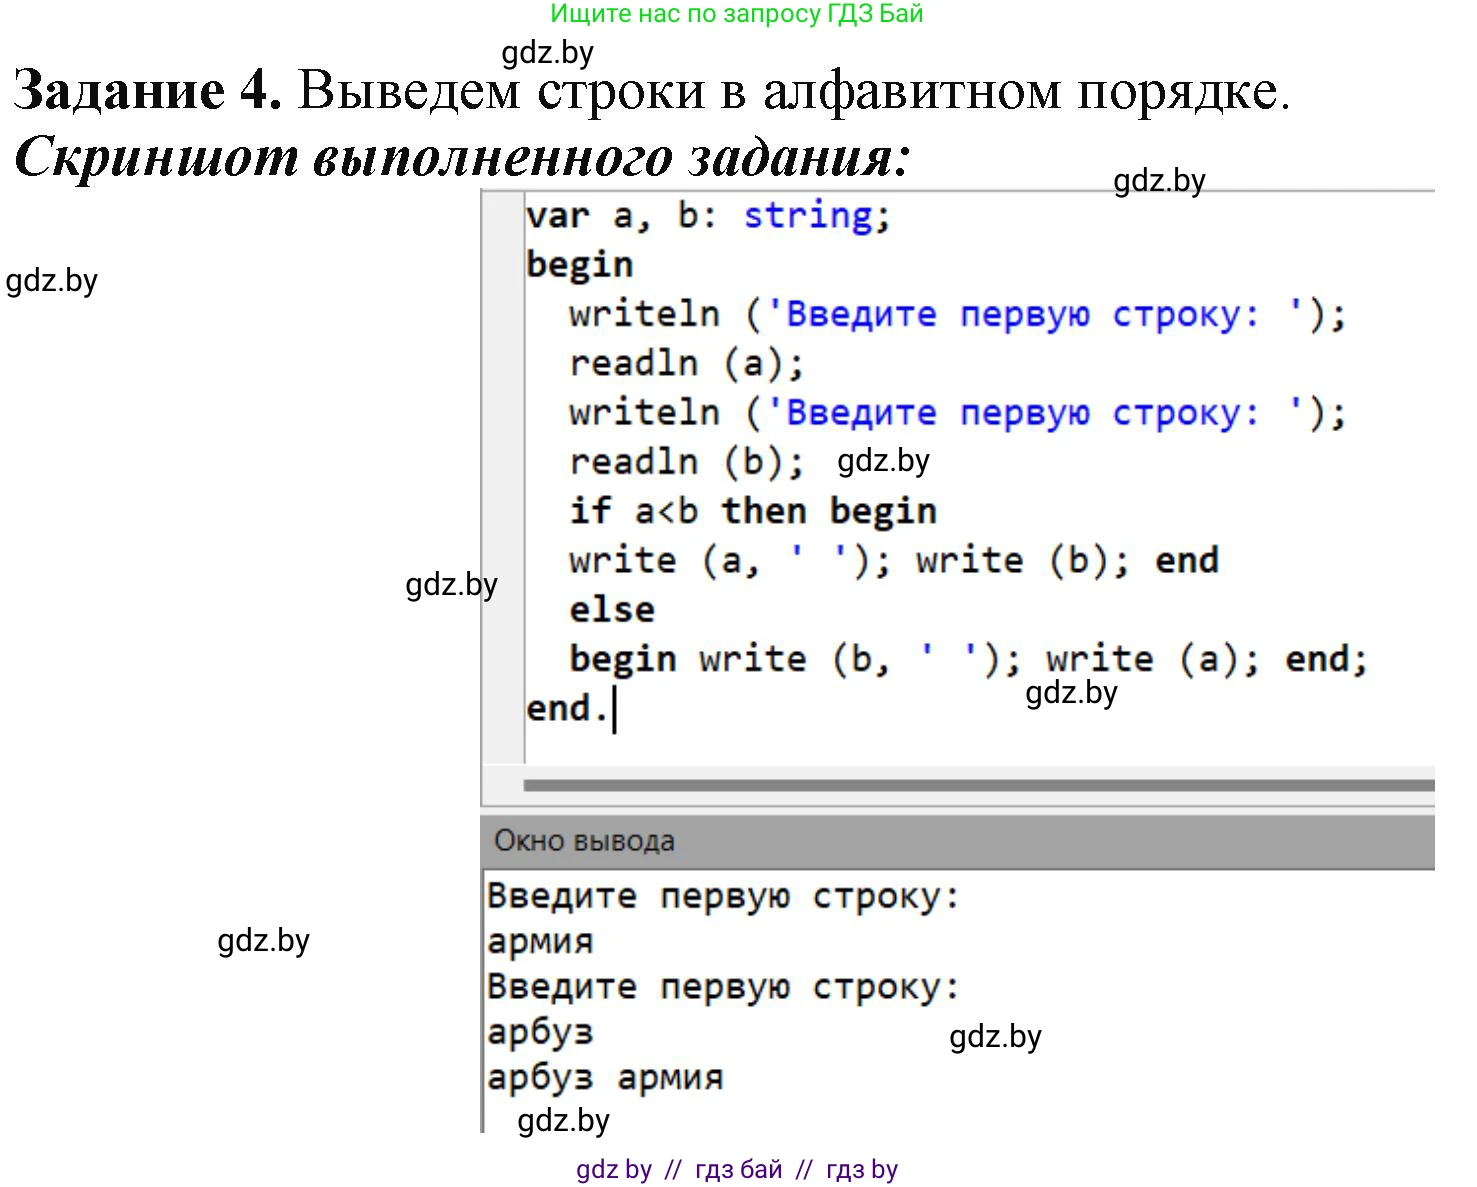Viewport: 1477px width, 1187px height.
Task: Click the "var a, b: string;" declaration line
Action: tap(707, 216)
